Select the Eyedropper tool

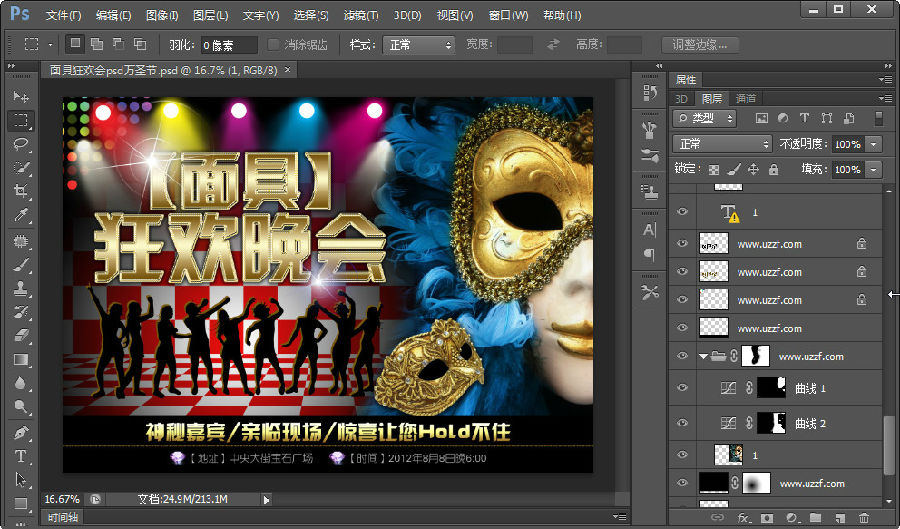[21, 215]
